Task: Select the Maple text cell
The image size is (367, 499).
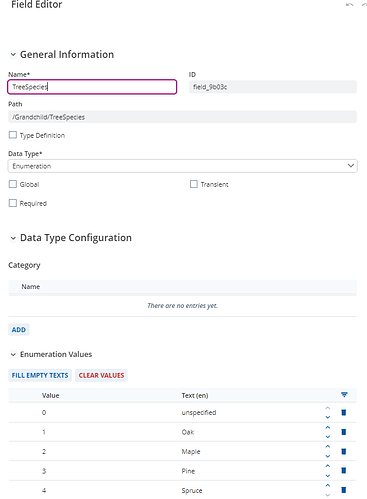Action: [191, 452]
